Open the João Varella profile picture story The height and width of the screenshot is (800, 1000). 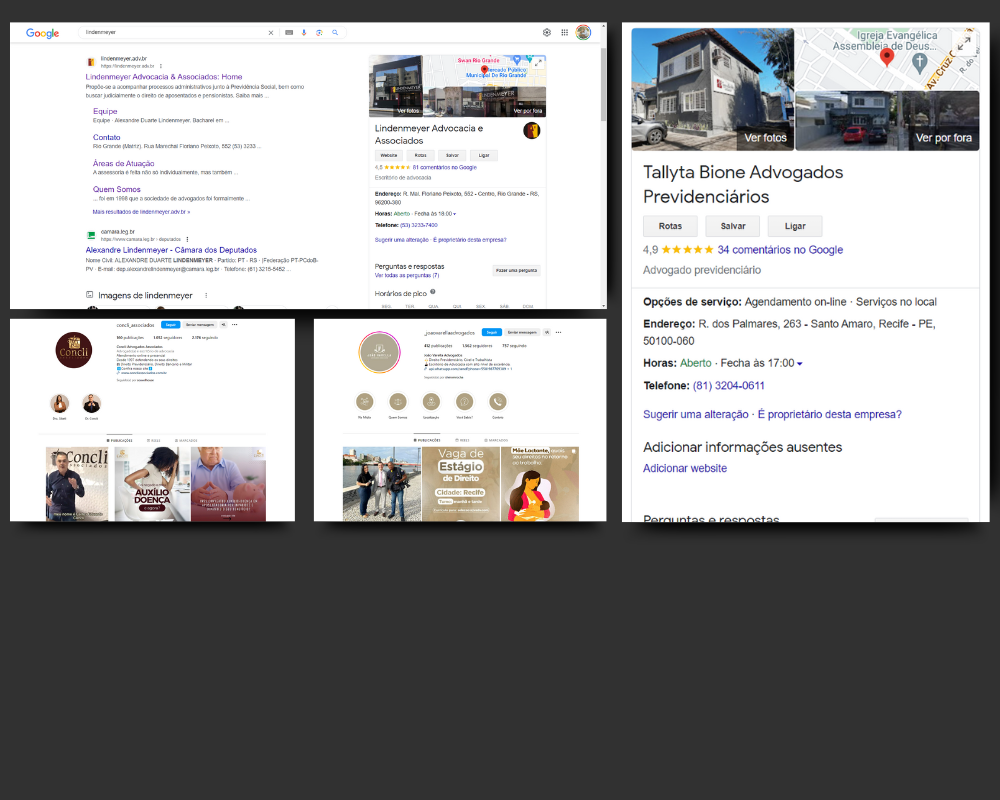coord(379,352)
